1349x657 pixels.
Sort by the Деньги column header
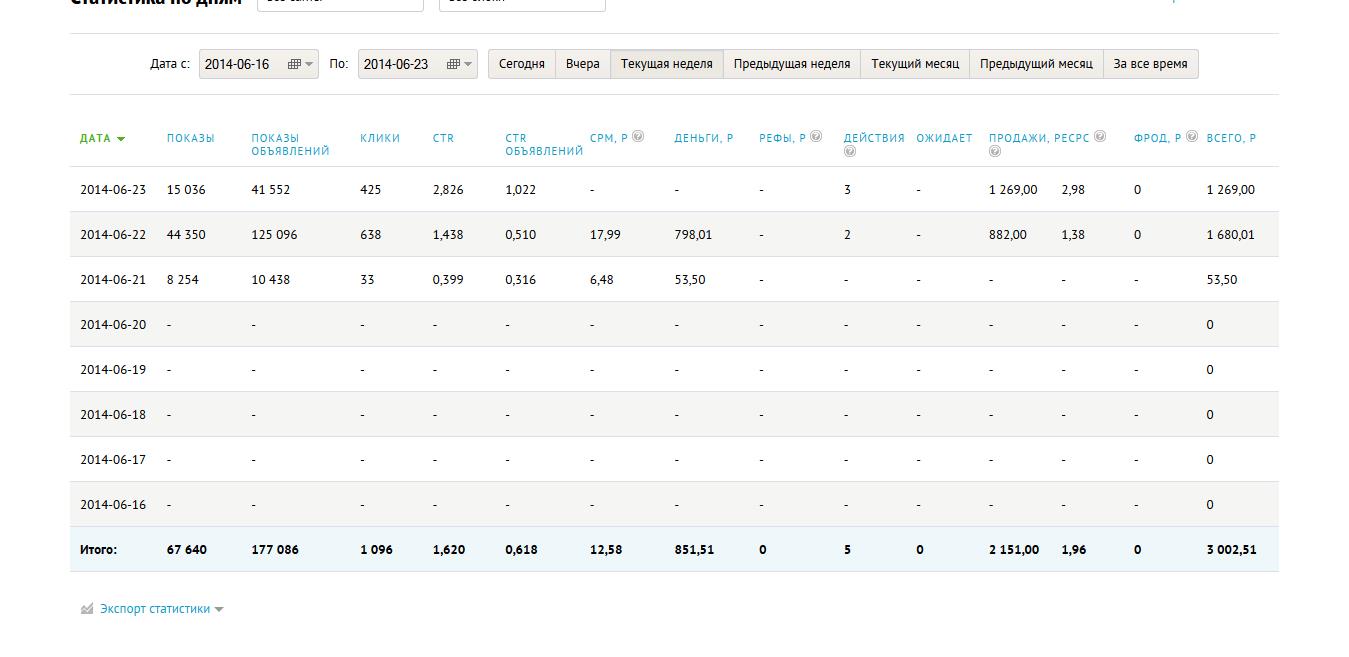click(x=703, y=138)
